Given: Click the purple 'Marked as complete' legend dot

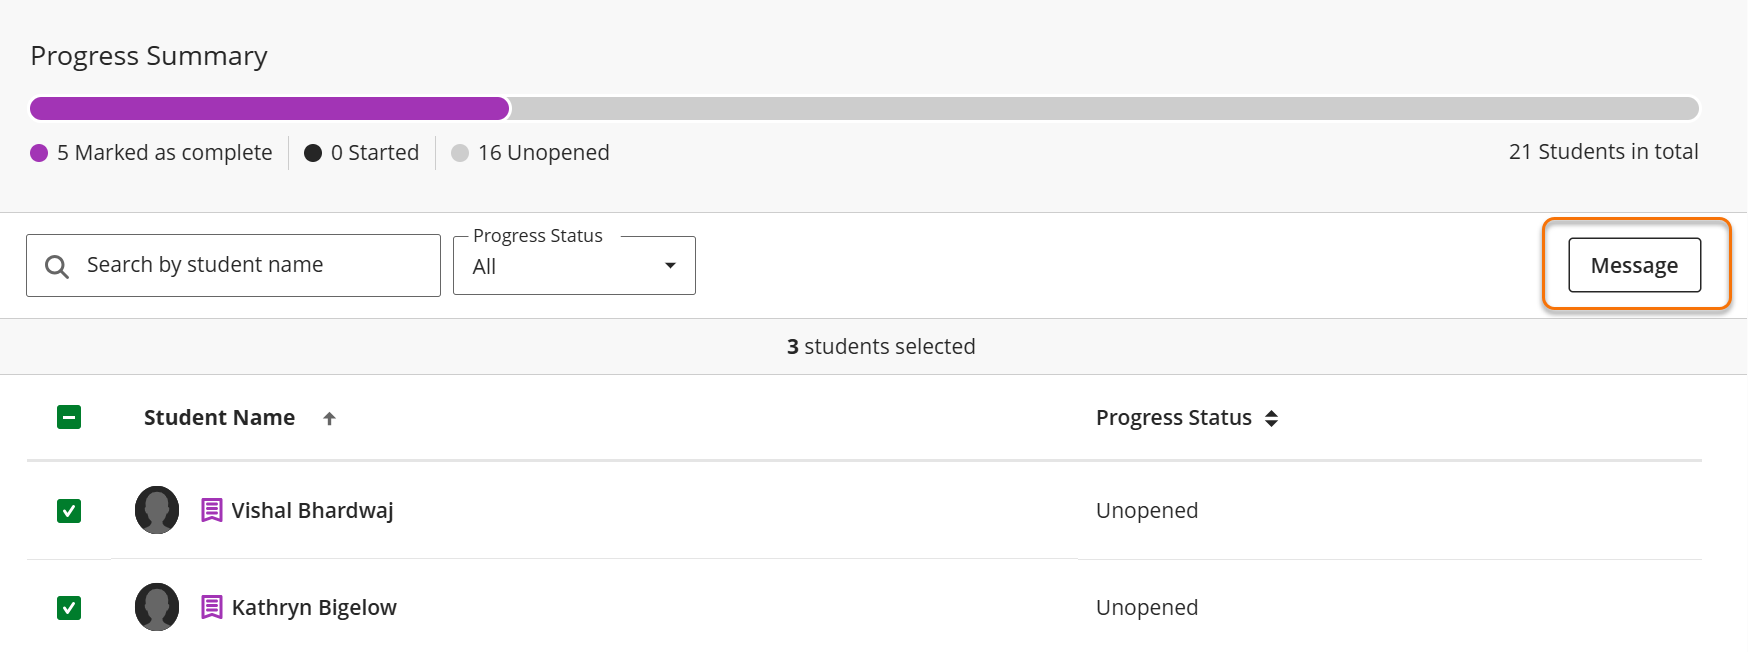Looking at the screenshot, I should tap(39, 152).
